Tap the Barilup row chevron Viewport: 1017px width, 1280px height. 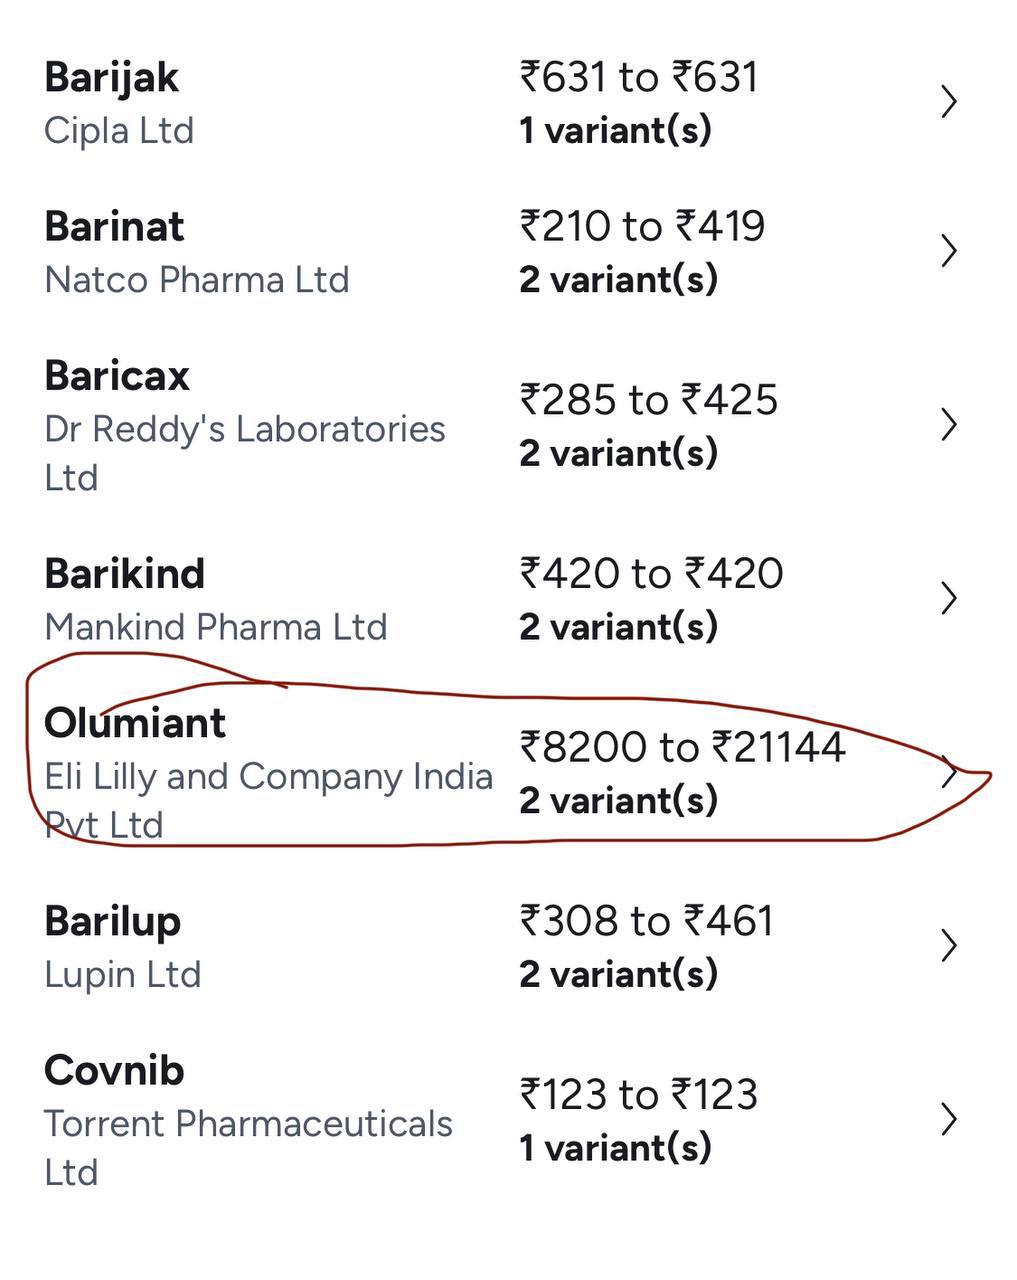coord(949,946)
